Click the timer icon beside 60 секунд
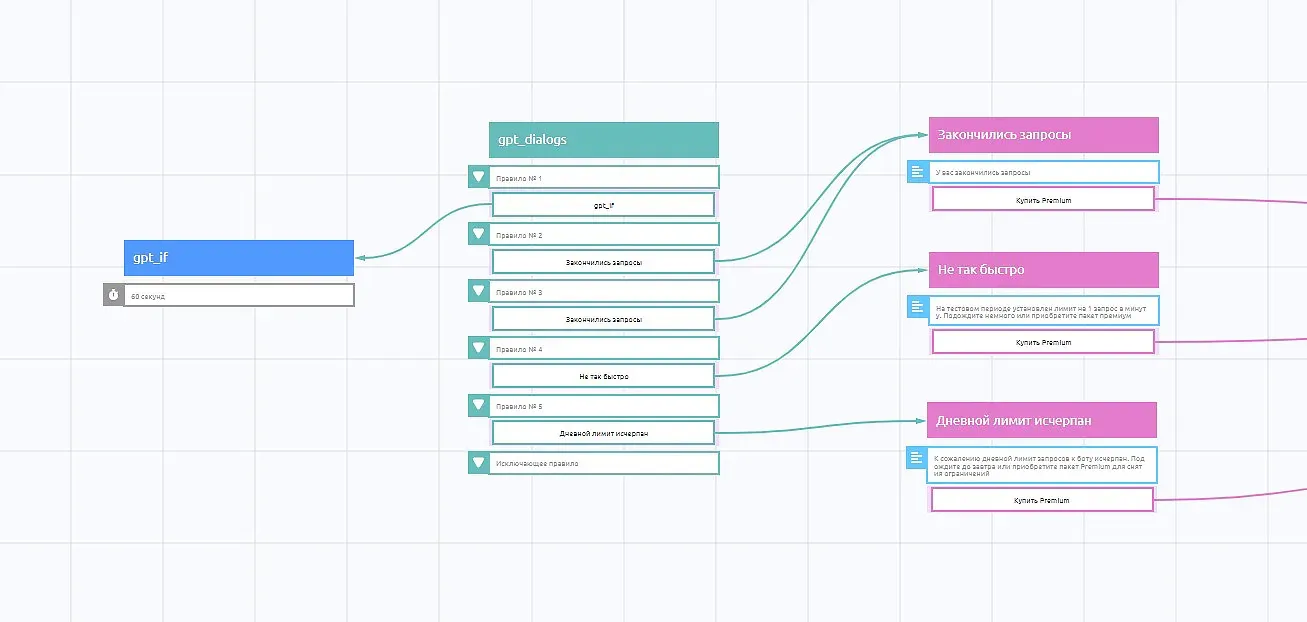 pyautogui.click(x=113, y=295)
